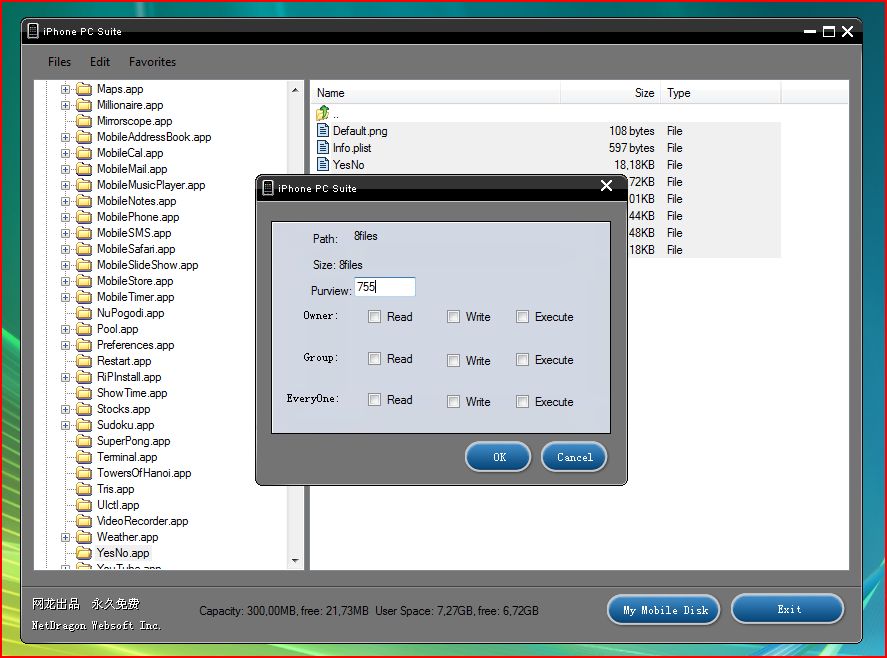Viewport: 887px width, 658px height.
Task: Sort file list by Type column
Action: 721,93
